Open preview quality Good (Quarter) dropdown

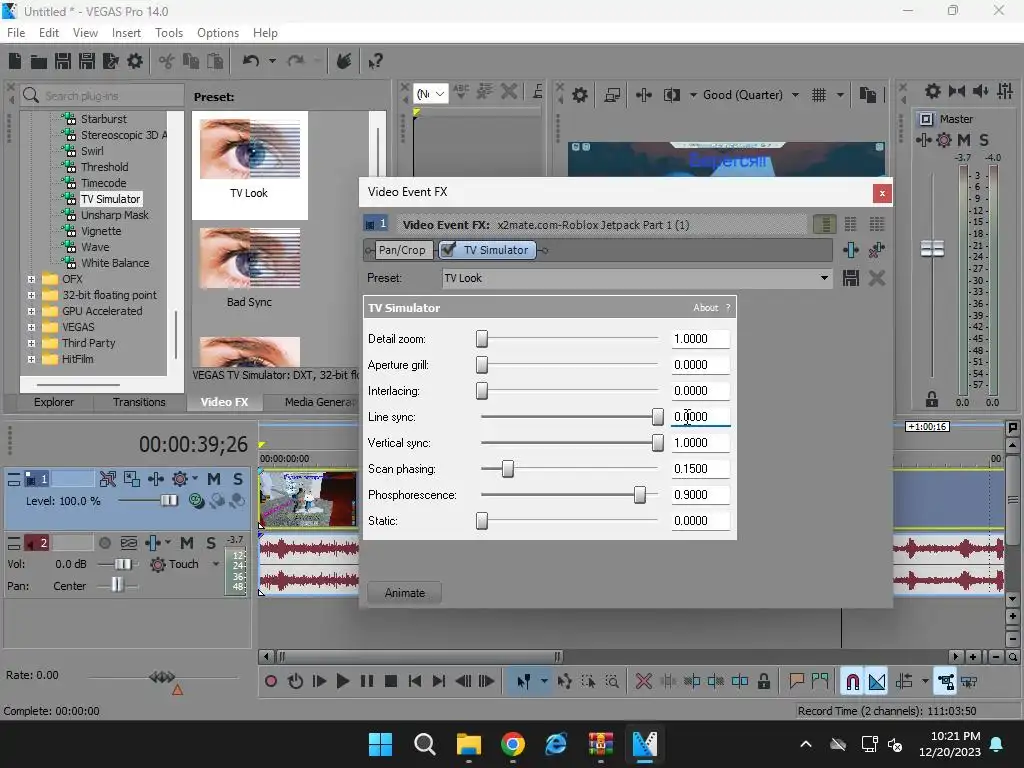795,95
